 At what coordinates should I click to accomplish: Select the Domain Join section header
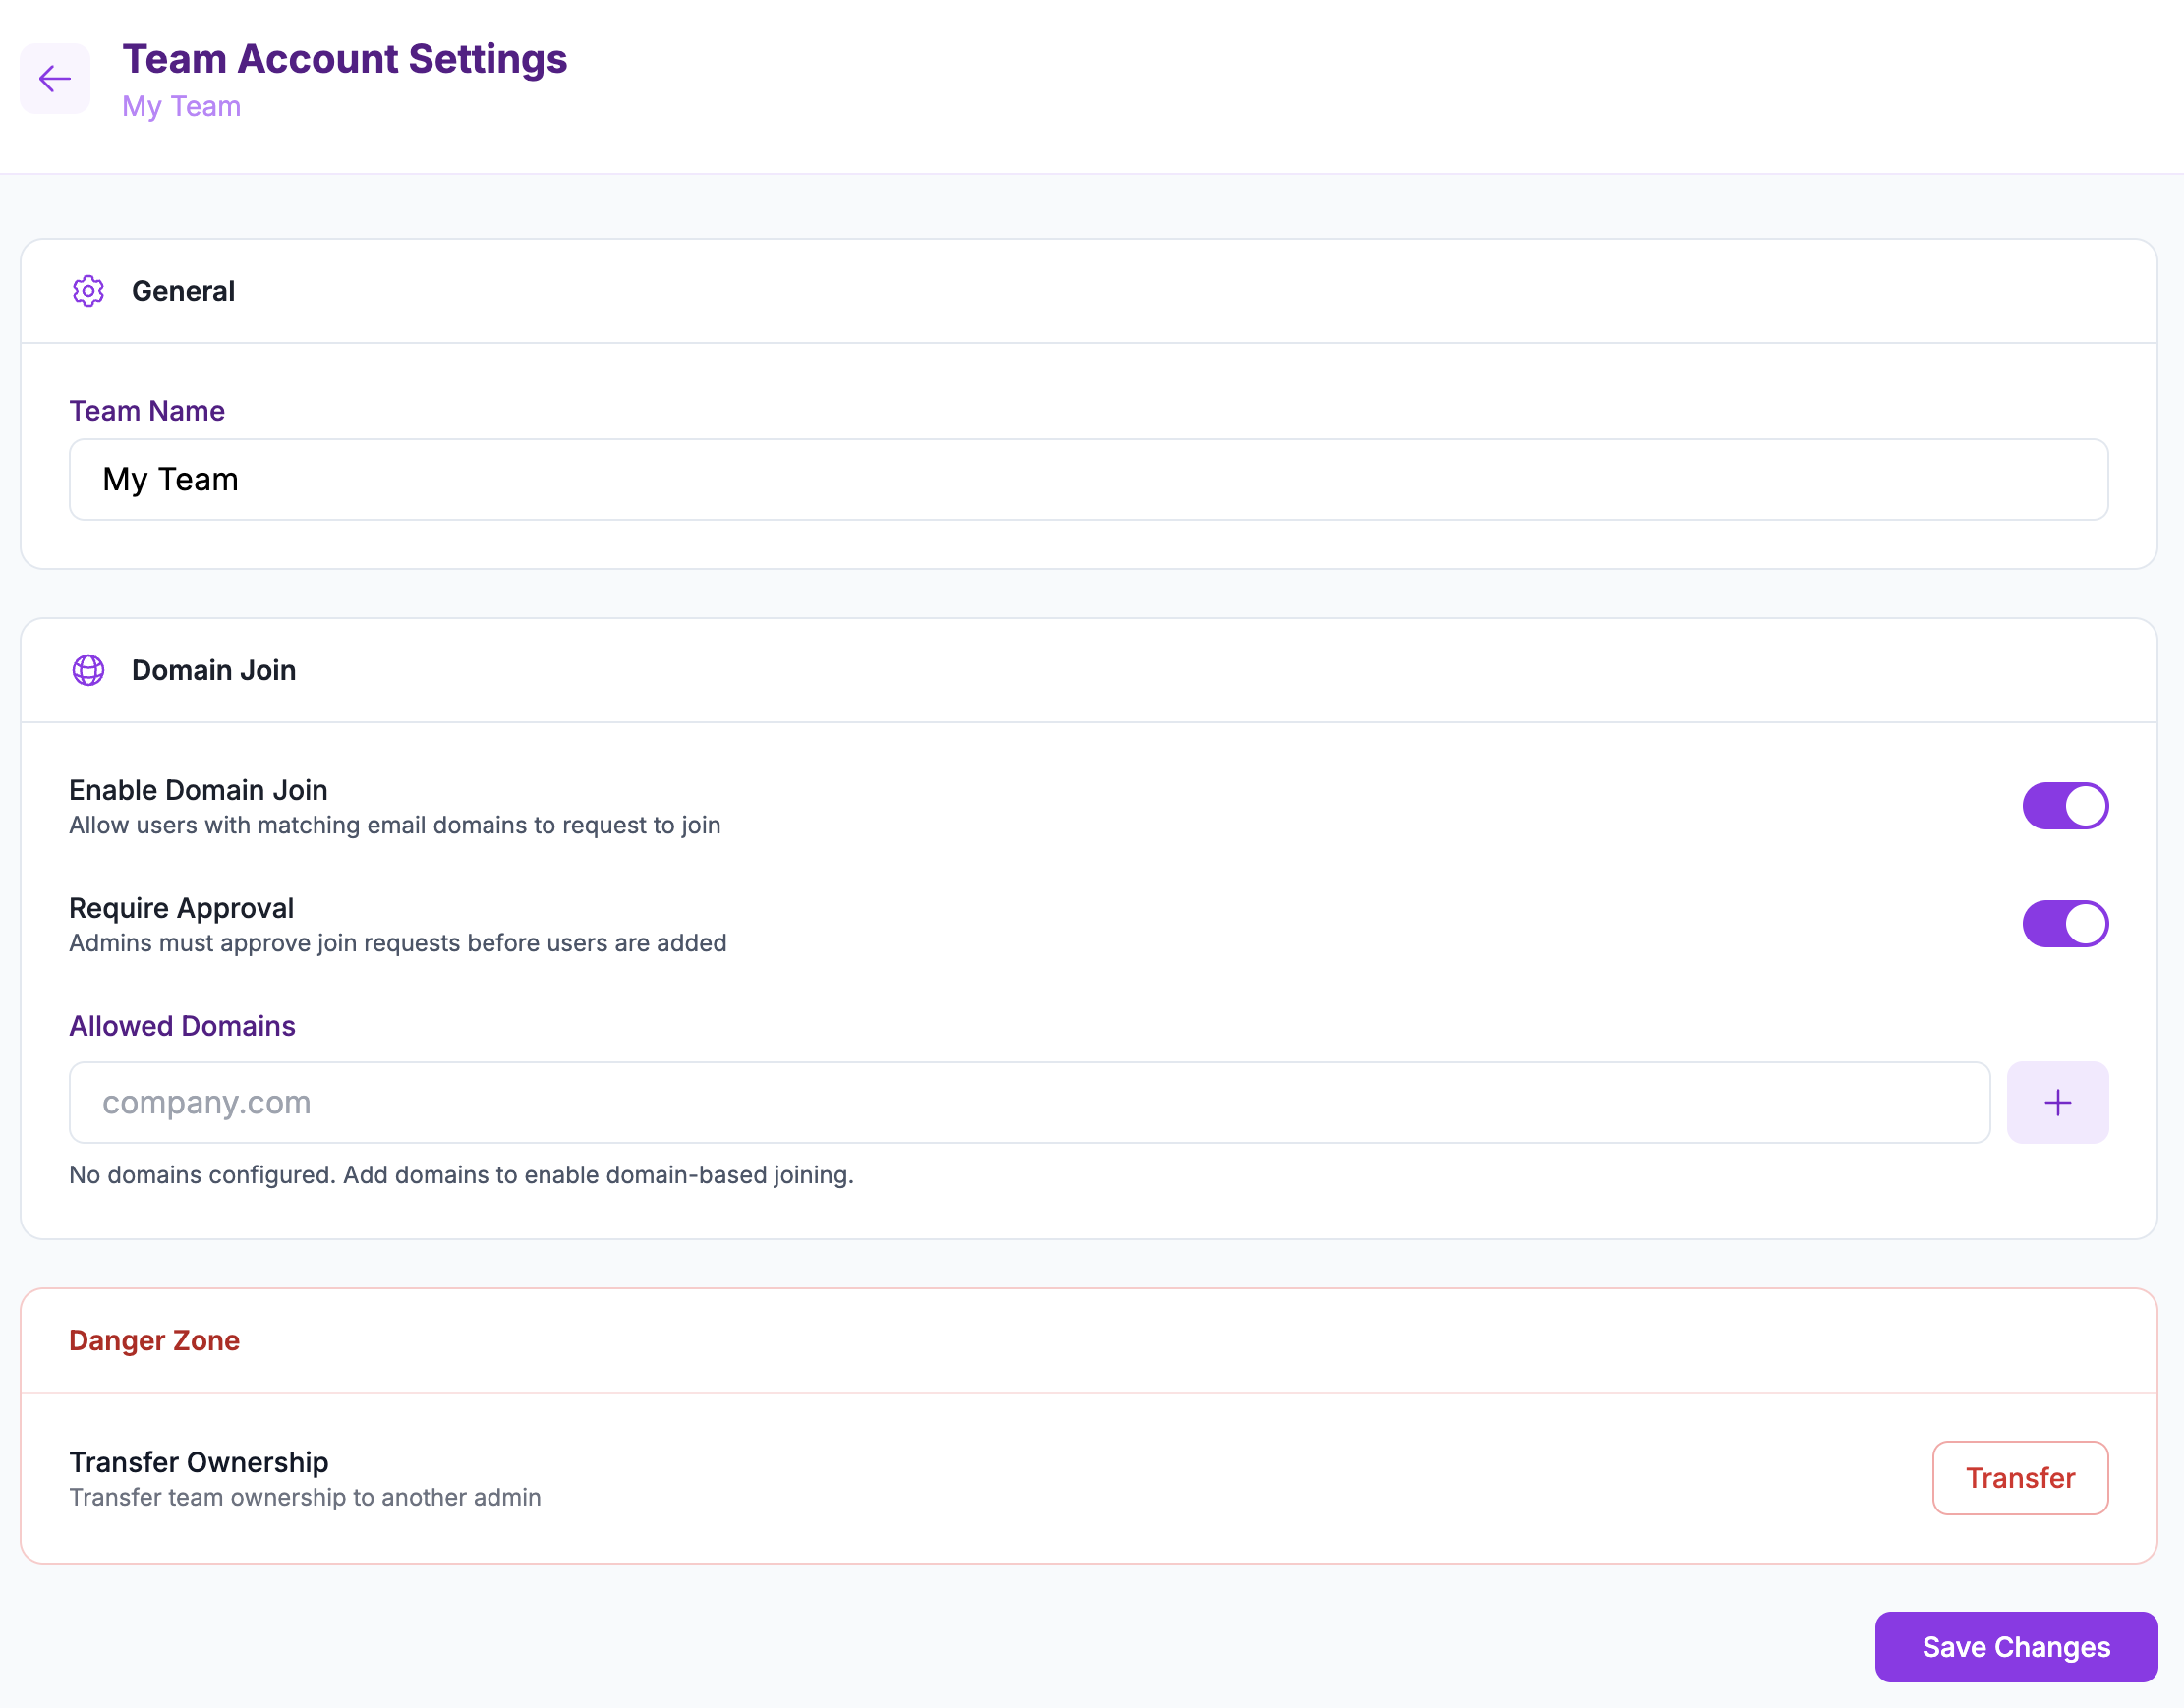(x=214, y=670)
